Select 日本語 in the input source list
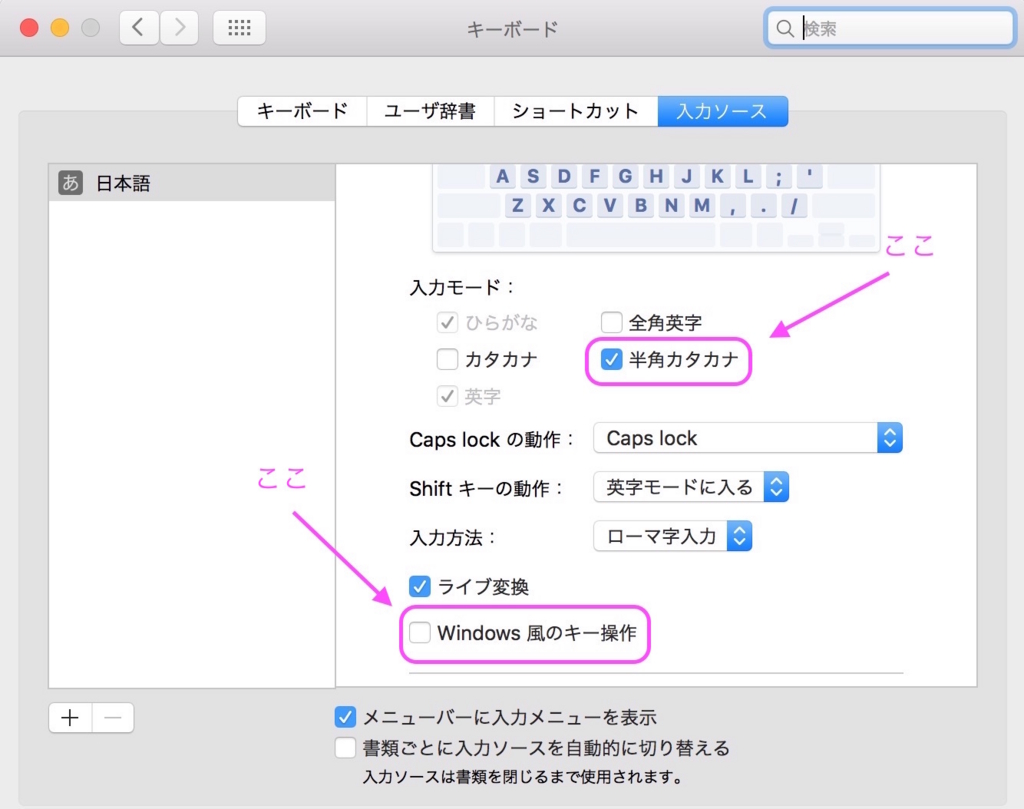 [192, 183]
